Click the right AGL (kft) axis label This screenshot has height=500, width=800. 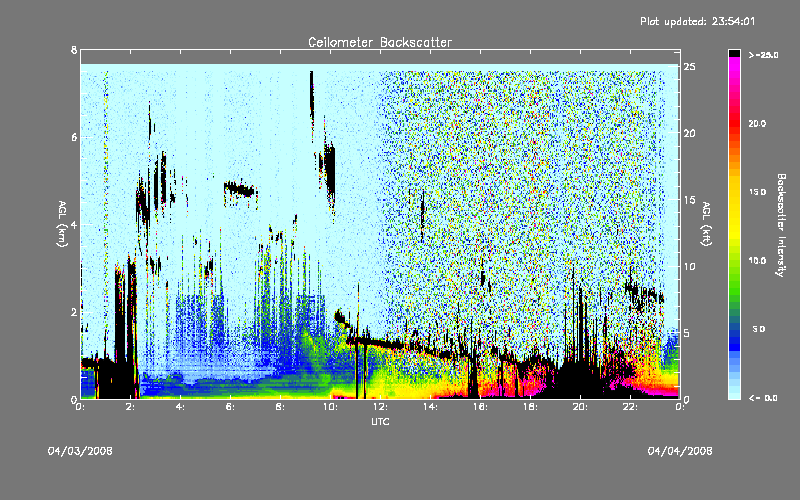706,224
